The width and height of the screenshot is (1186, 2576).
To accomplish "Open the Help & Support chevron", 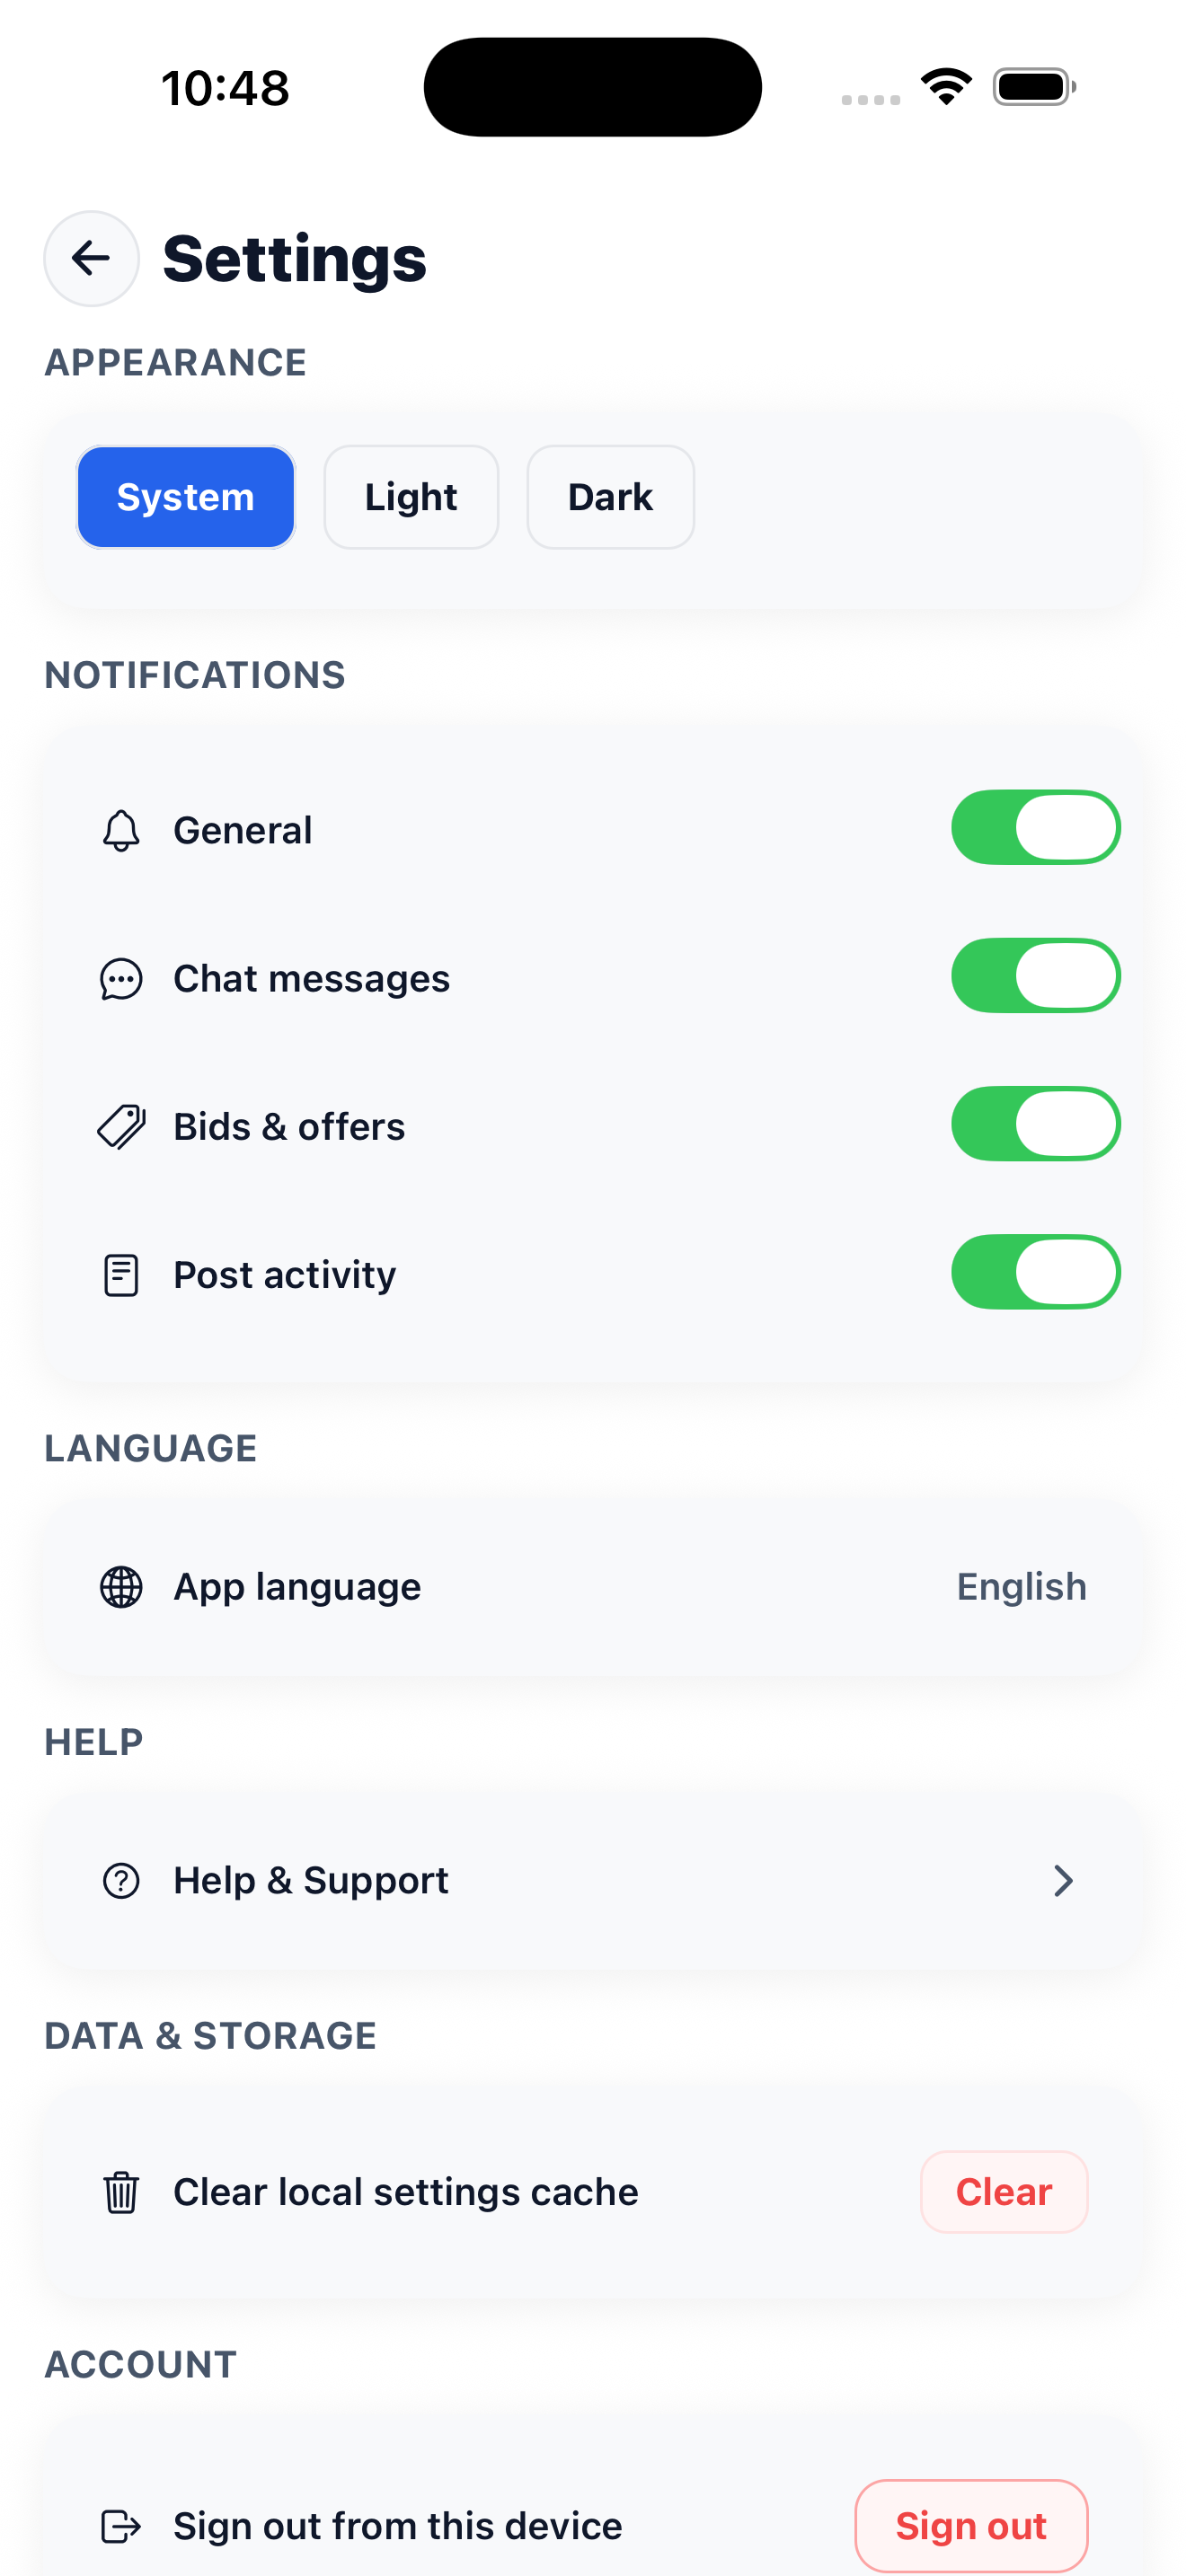I will coord(1062,1881).
